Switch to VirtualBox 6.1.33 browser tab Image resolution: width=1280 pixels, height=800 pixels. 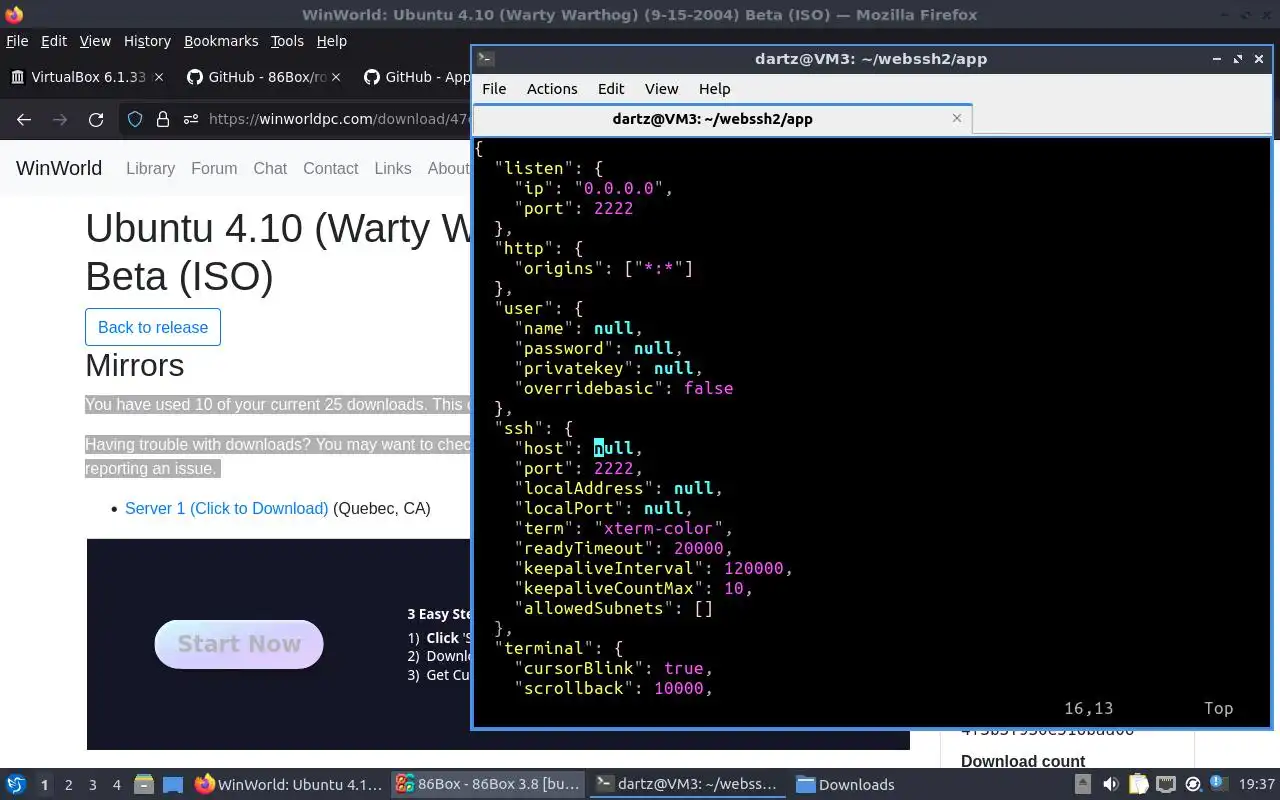tap(88, 77)
